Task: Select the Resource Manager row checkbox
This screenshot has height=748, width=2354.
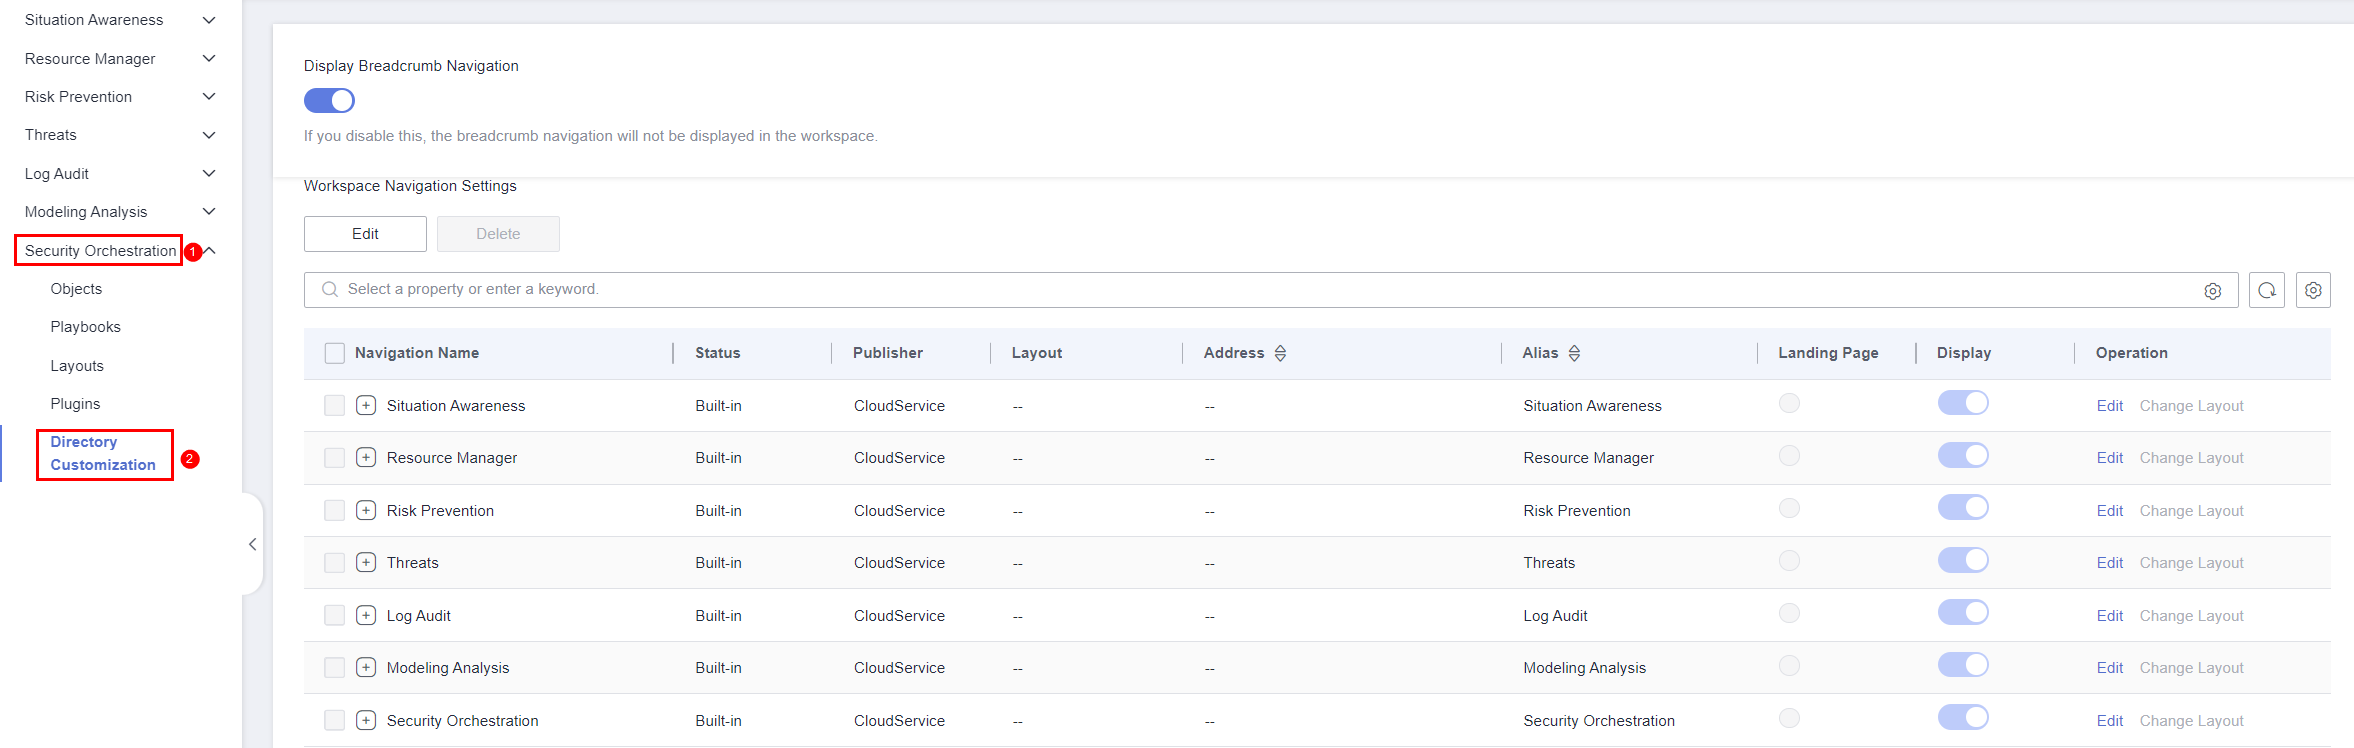Action: tap(334, 458)
